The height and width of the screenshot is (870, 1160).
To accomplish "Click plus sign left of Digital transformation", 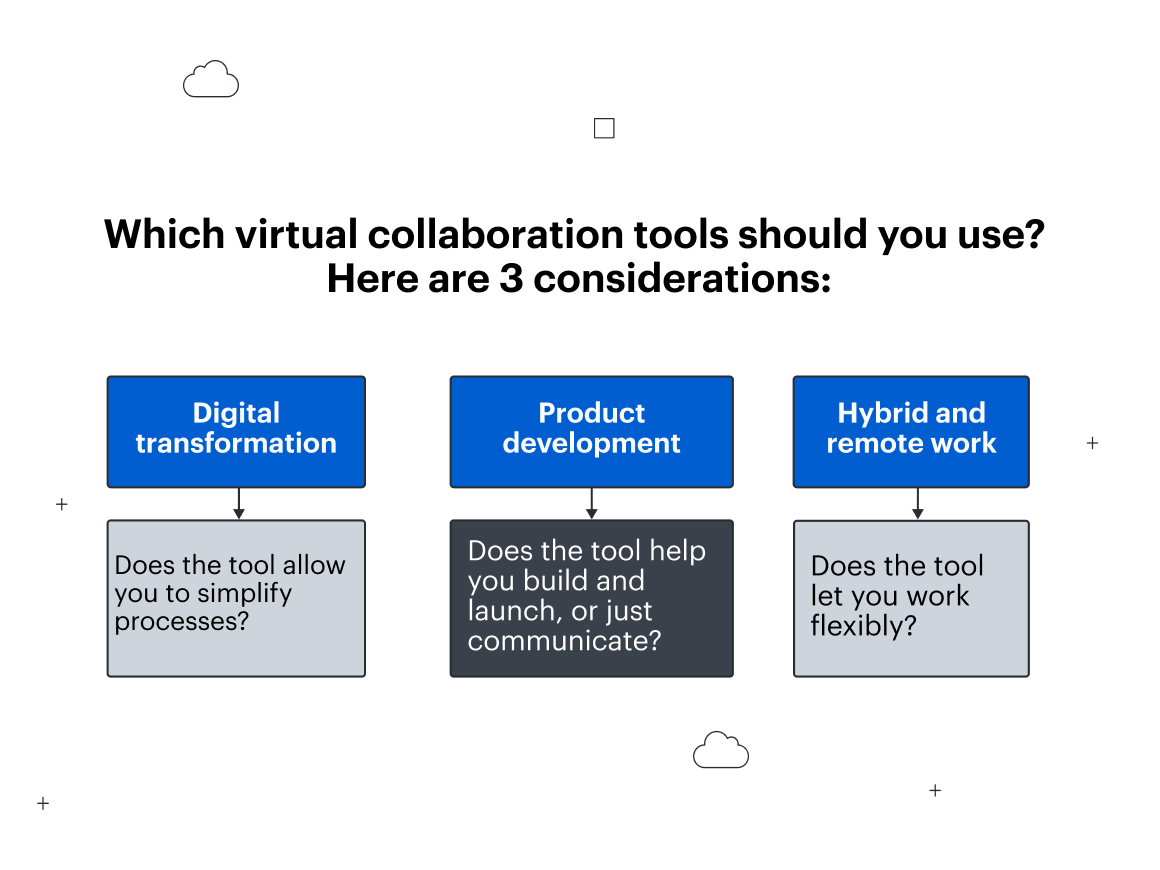I will pyautogui.click(x=62, y=504).
